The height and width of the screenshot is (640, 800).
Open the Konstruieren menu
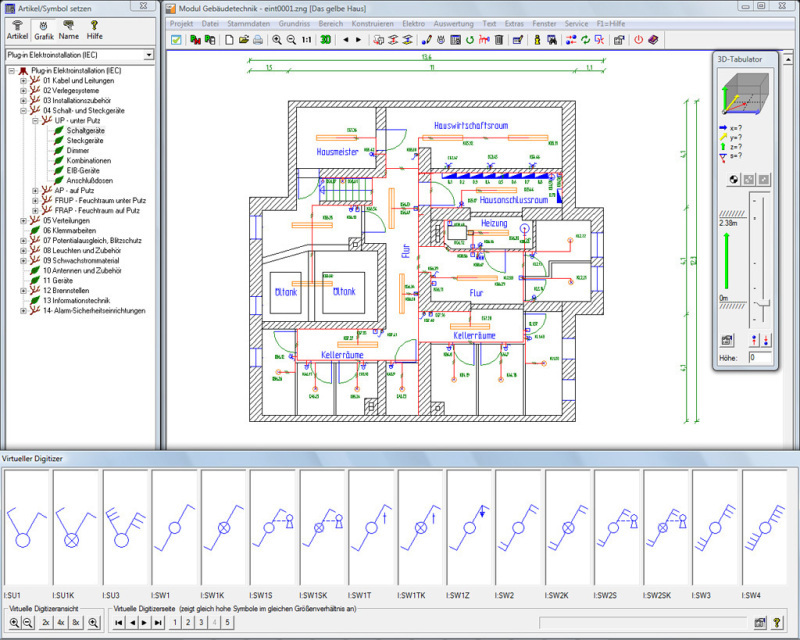372,23
